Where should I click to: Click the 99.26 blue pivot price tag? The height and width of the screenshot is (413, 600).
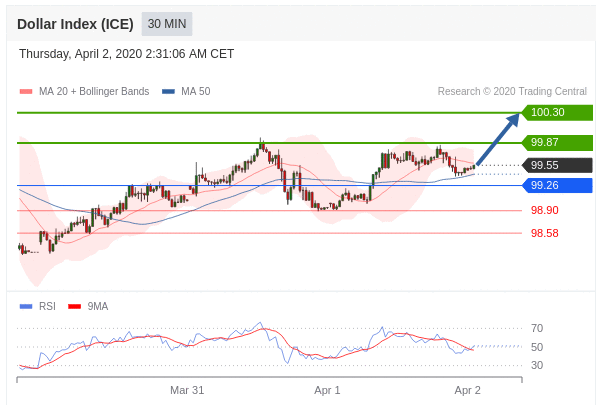(x=558, y=185)
